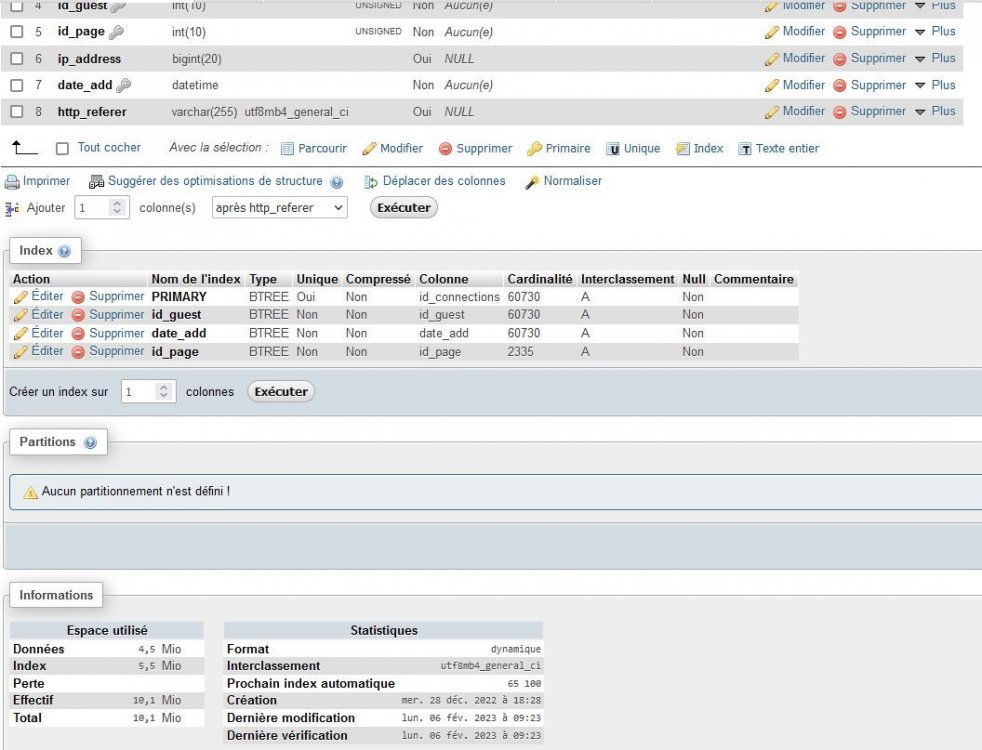Click Déplacer des colonnes link
Image resolution: width=982 pixels, height=750 pixels.
[x=443, y=182]
